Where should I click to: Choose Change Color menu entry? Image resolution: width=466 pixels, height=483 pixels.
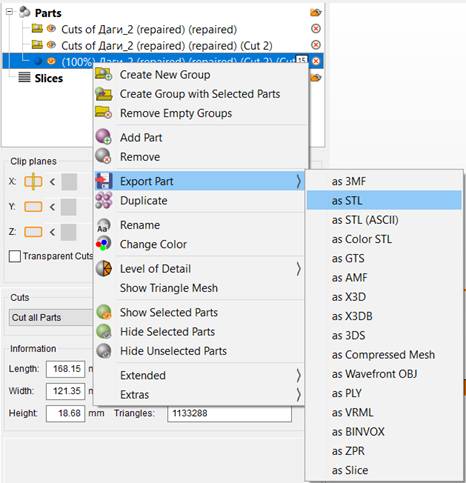click(200, 244)
